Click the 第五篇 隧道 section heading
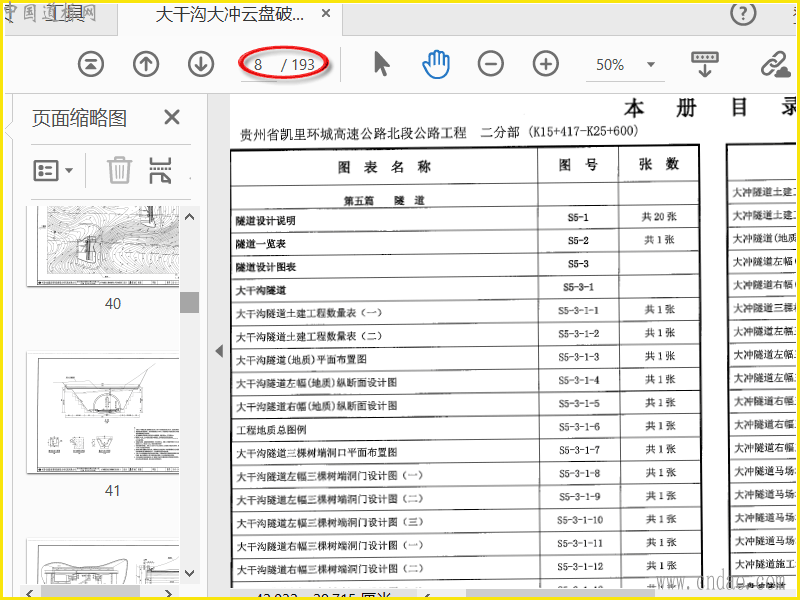The width and height of the screenshot is (800, 600). 384,201
